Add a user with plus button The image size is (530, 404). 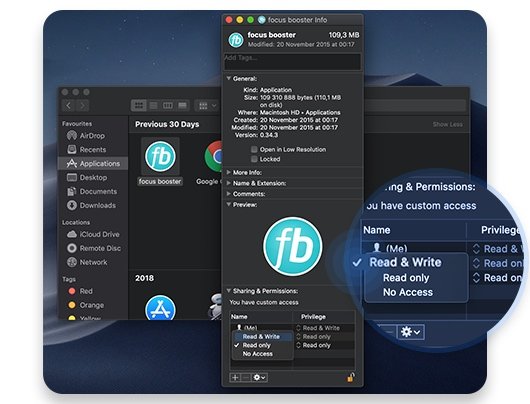[x=235, y=377]
